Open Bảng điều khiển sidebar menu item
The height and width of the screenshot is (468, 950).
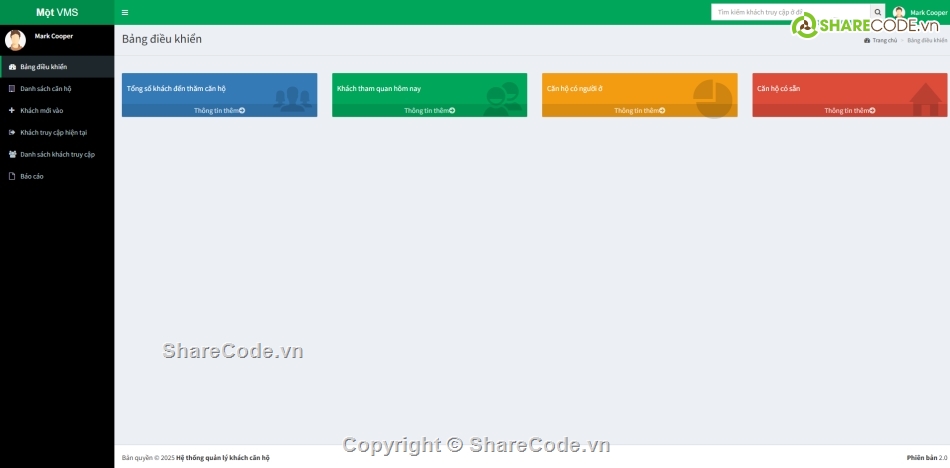click(x=57, y=67)
